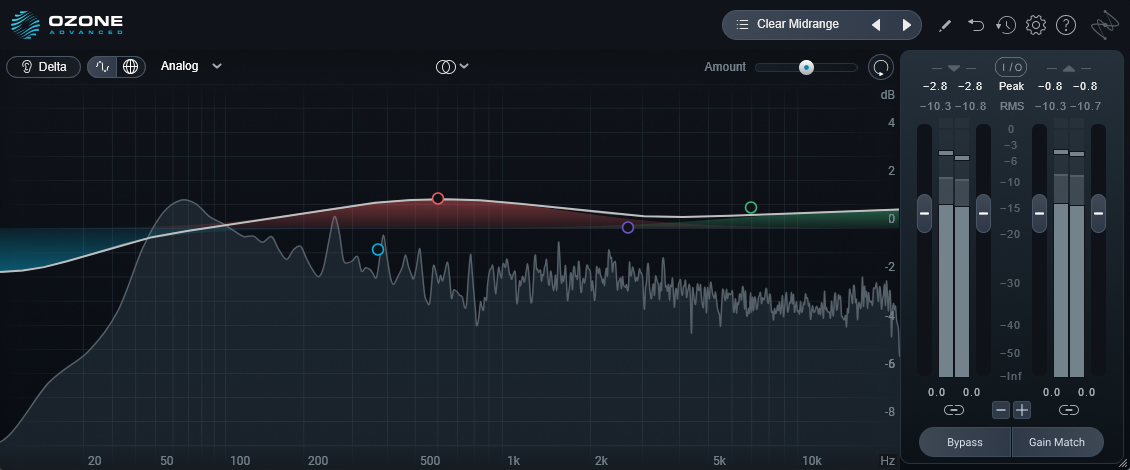Toggle the output channel link icon
The image size is (1130, 470).
1069,410
